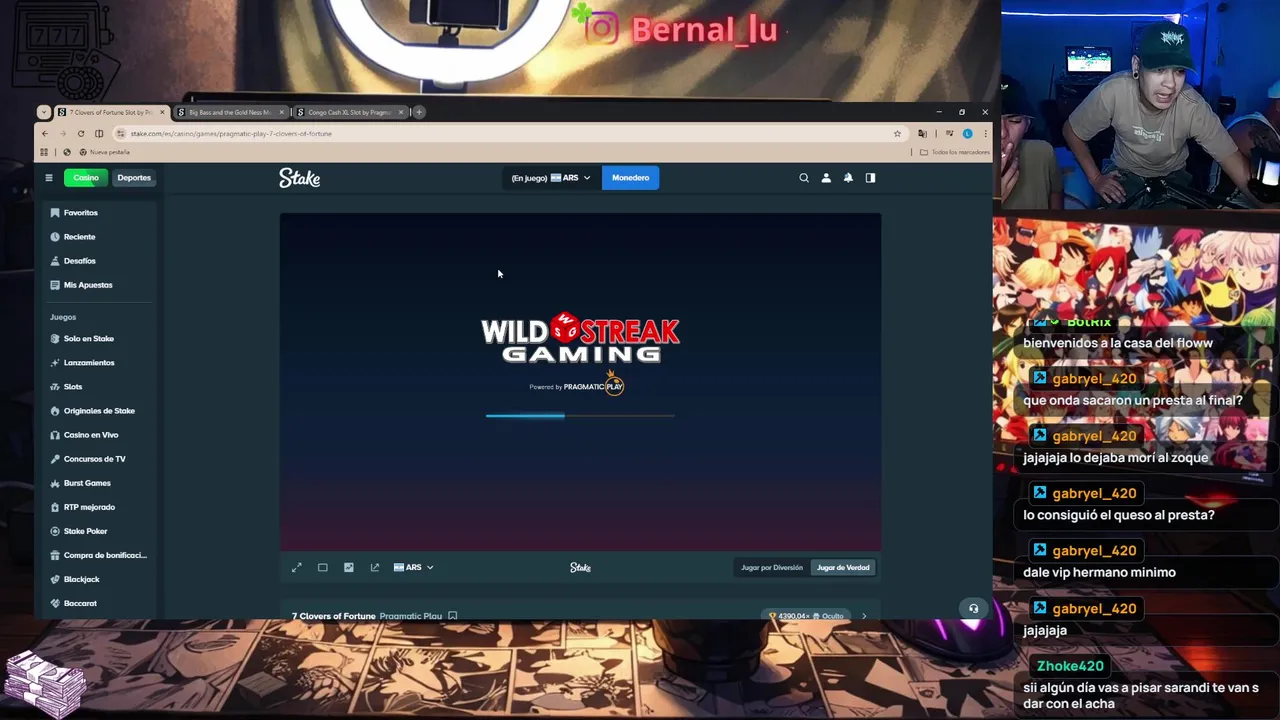This screenshot has width=1280, height=720.
Task: Open Nueva pestaña bookmark
Action: click(103, 152)
